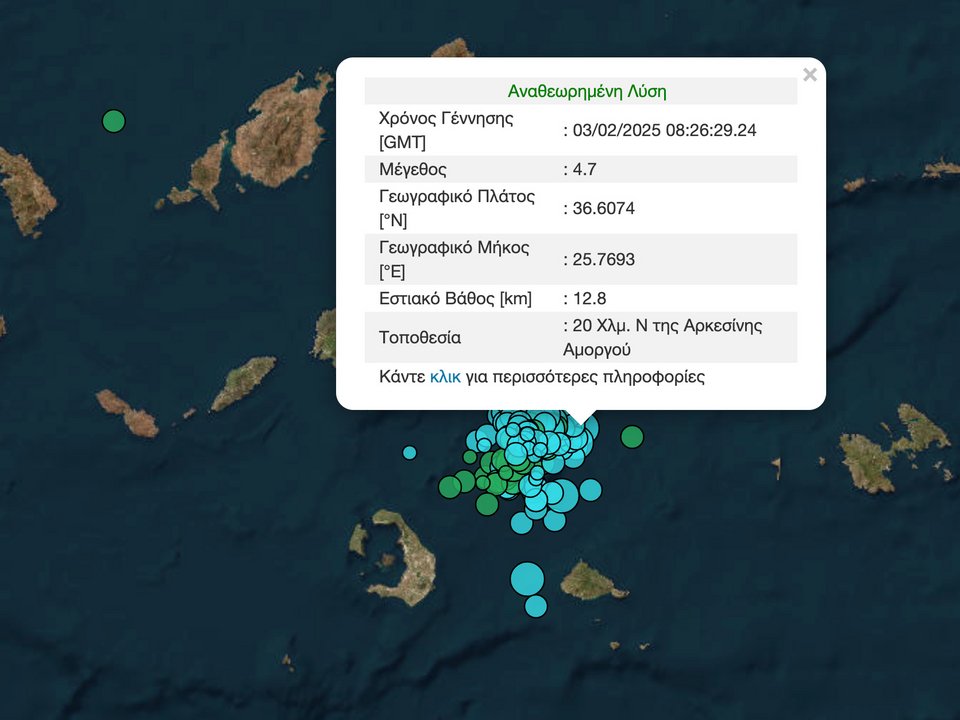The image size is (960, 720).
Task: Click the southernmost green marker of the cluster
Action: tap(487, 504)
